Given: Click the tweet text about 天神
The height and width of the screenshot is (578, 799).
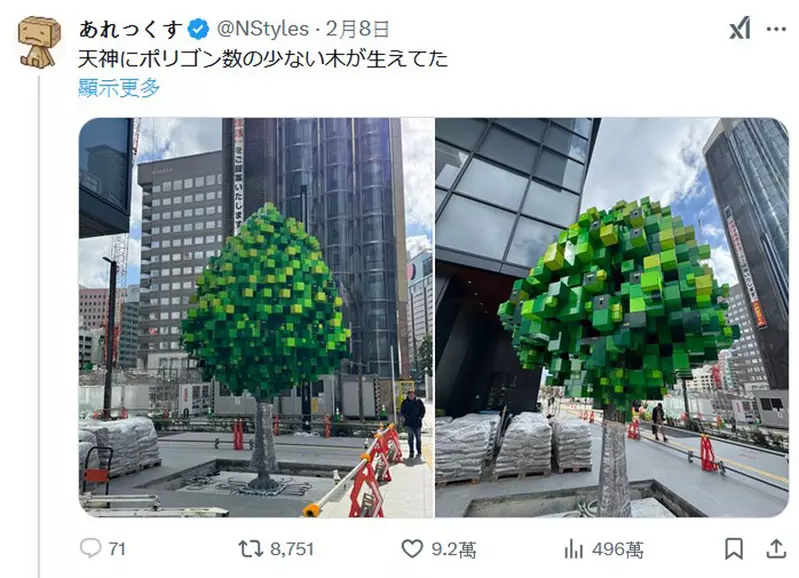Looking at the screenshot, I should pos(263,59).
